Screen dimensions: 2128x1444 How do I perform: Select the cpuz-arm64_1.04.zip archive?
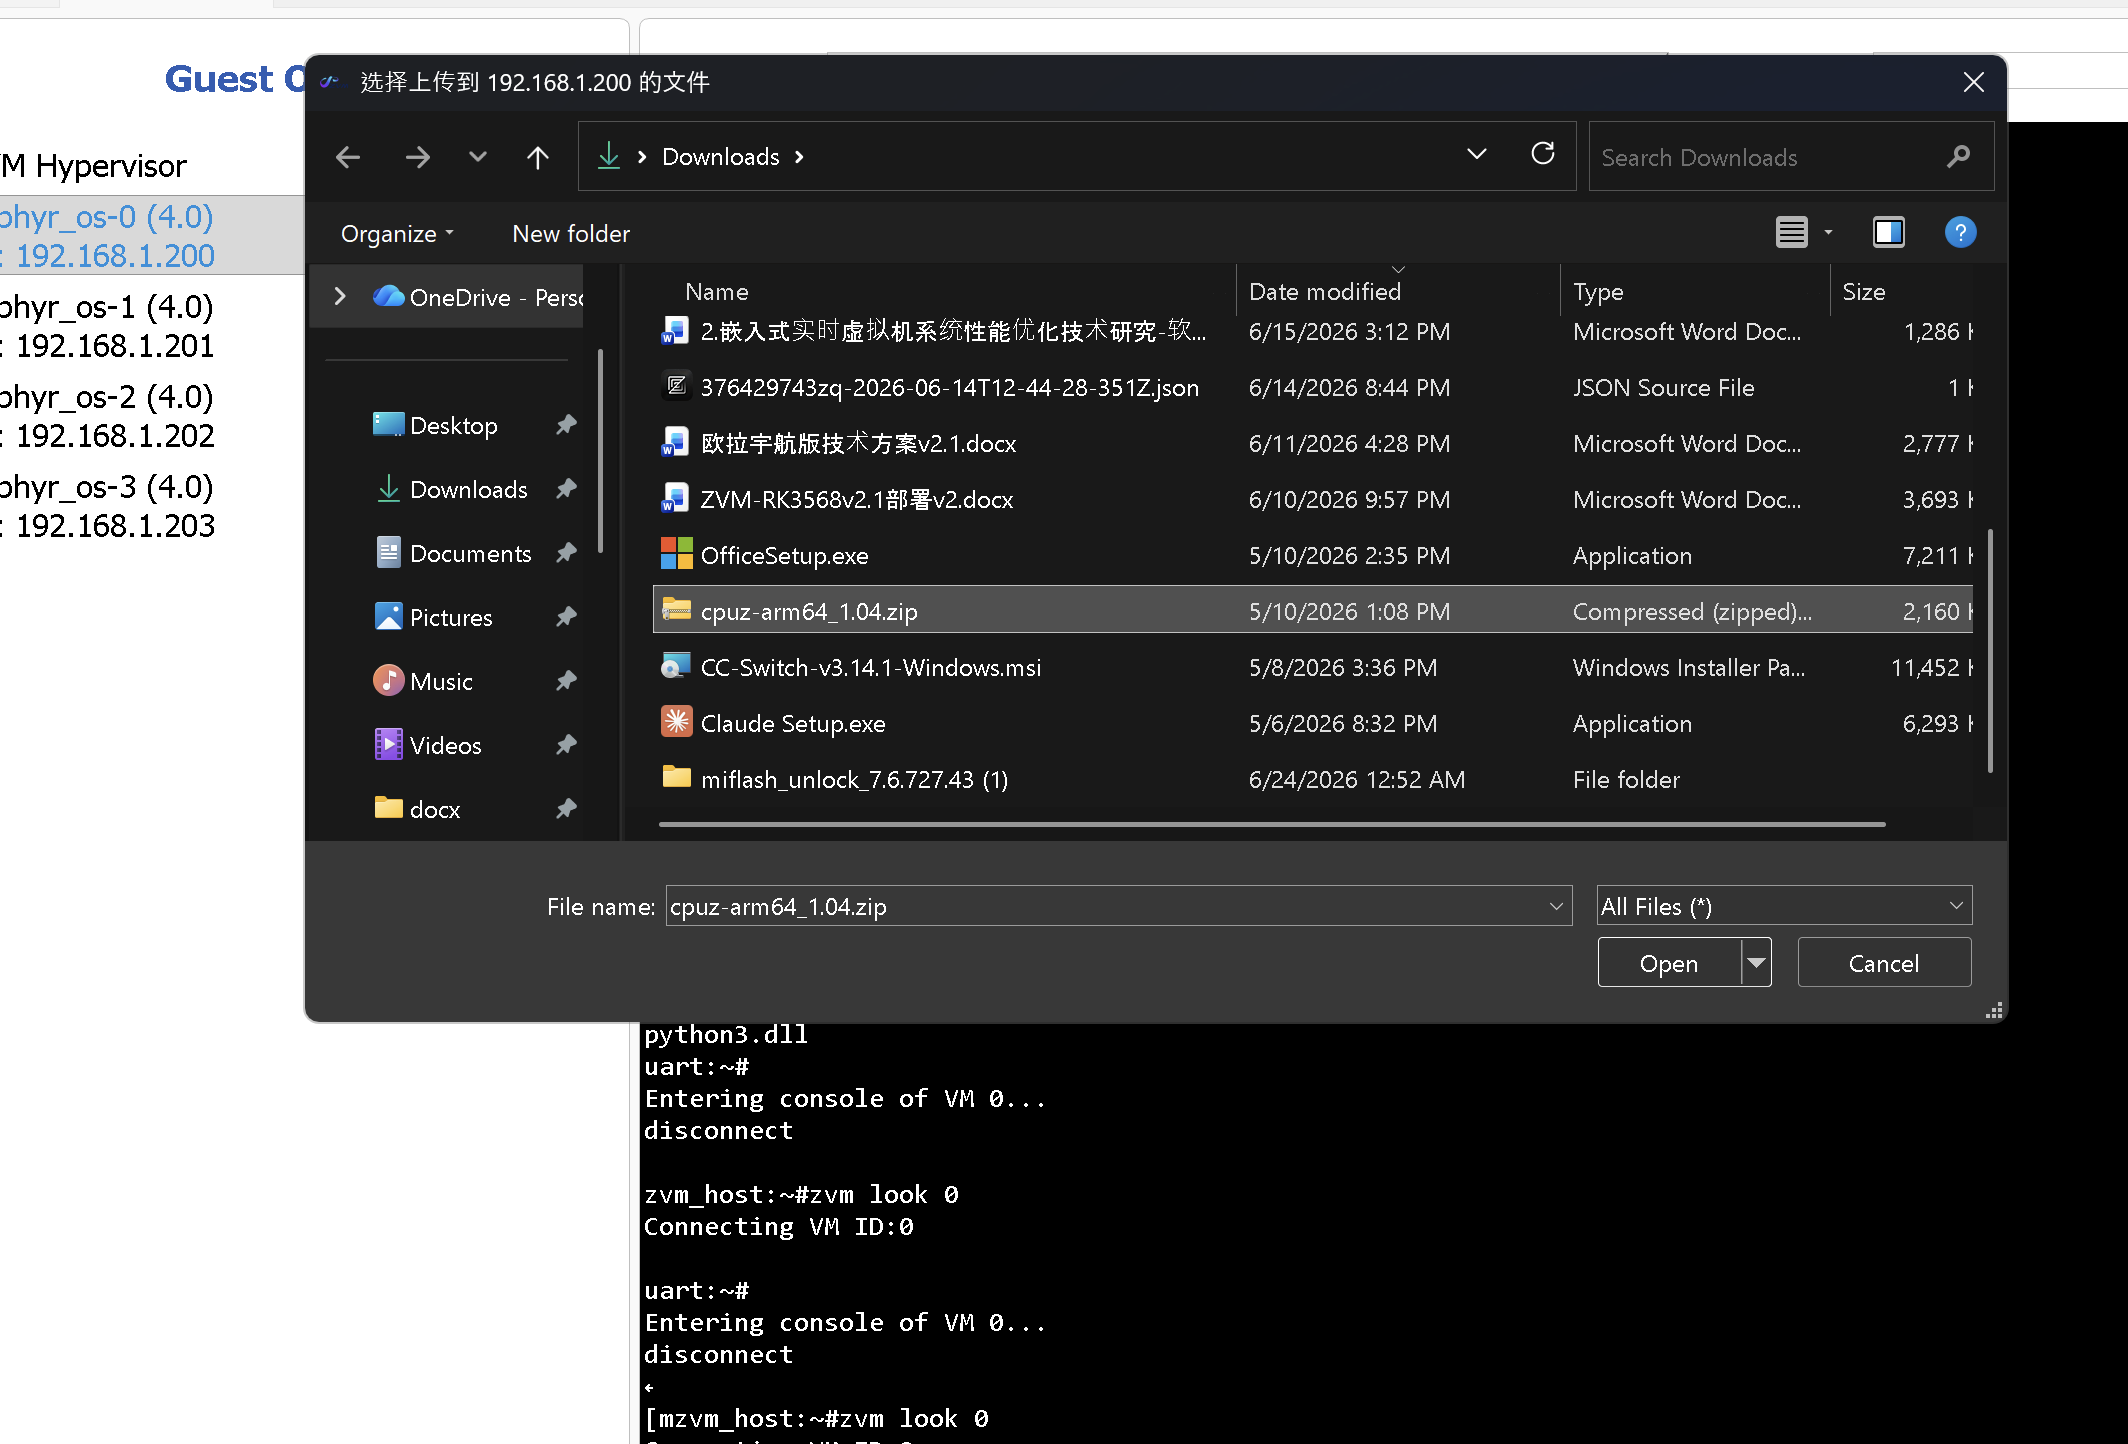1313,611
